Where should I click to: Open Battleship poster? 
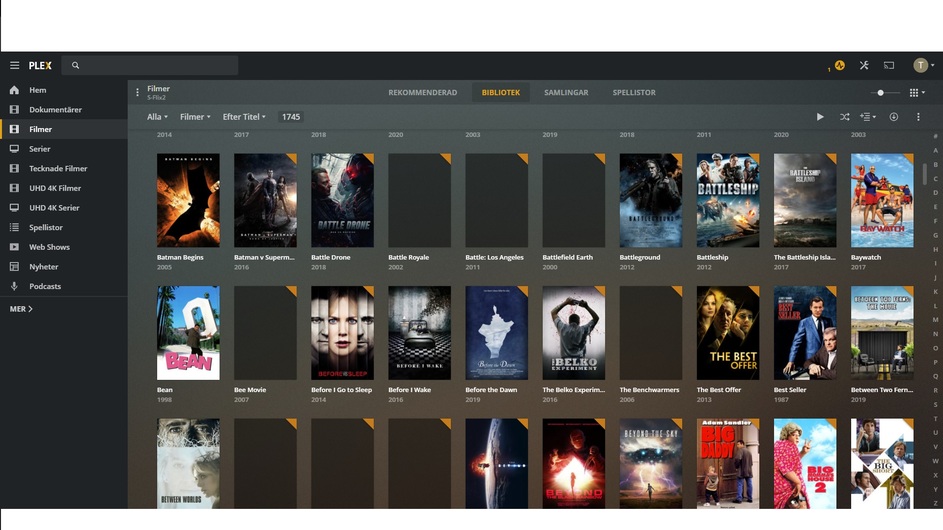(x=728, y=200)
